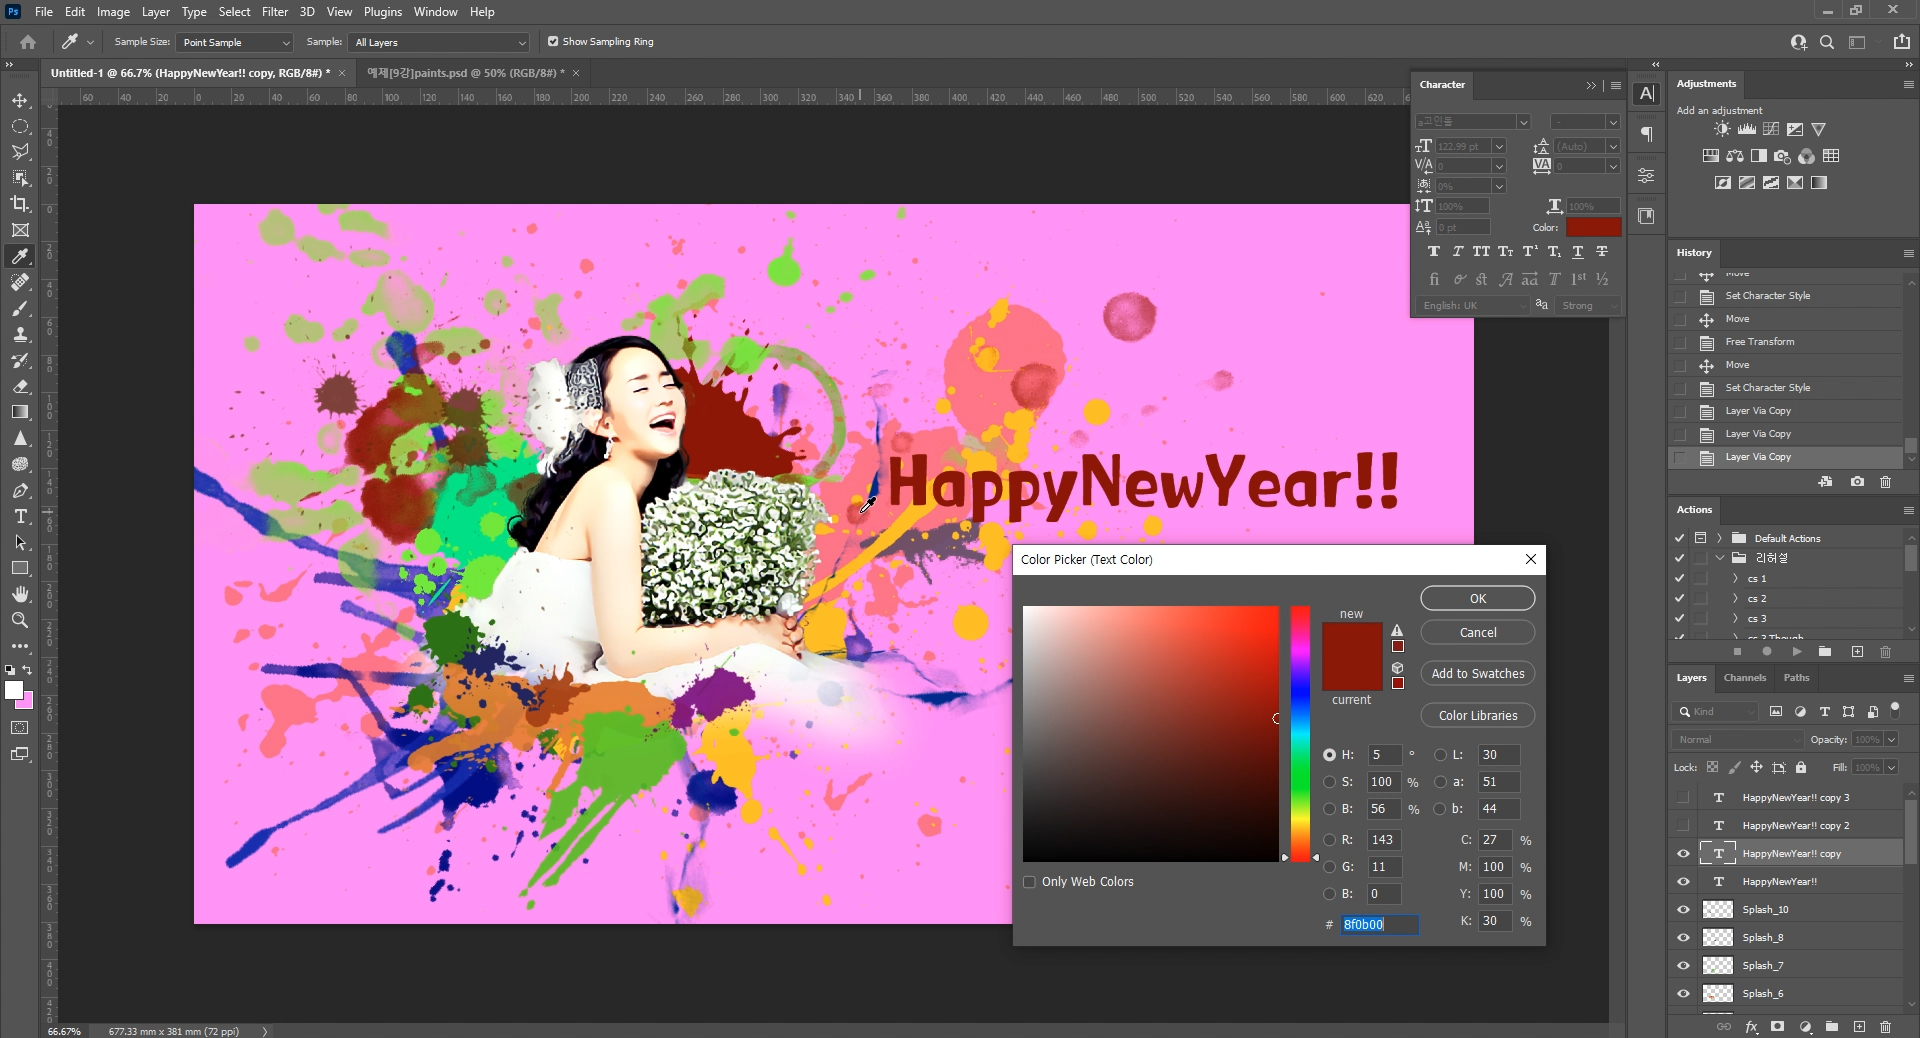This screenshot has height=1038, width=1920.
Task: Open the layer Opacity dropdown arrow
Action: (x=1892, y=740)
